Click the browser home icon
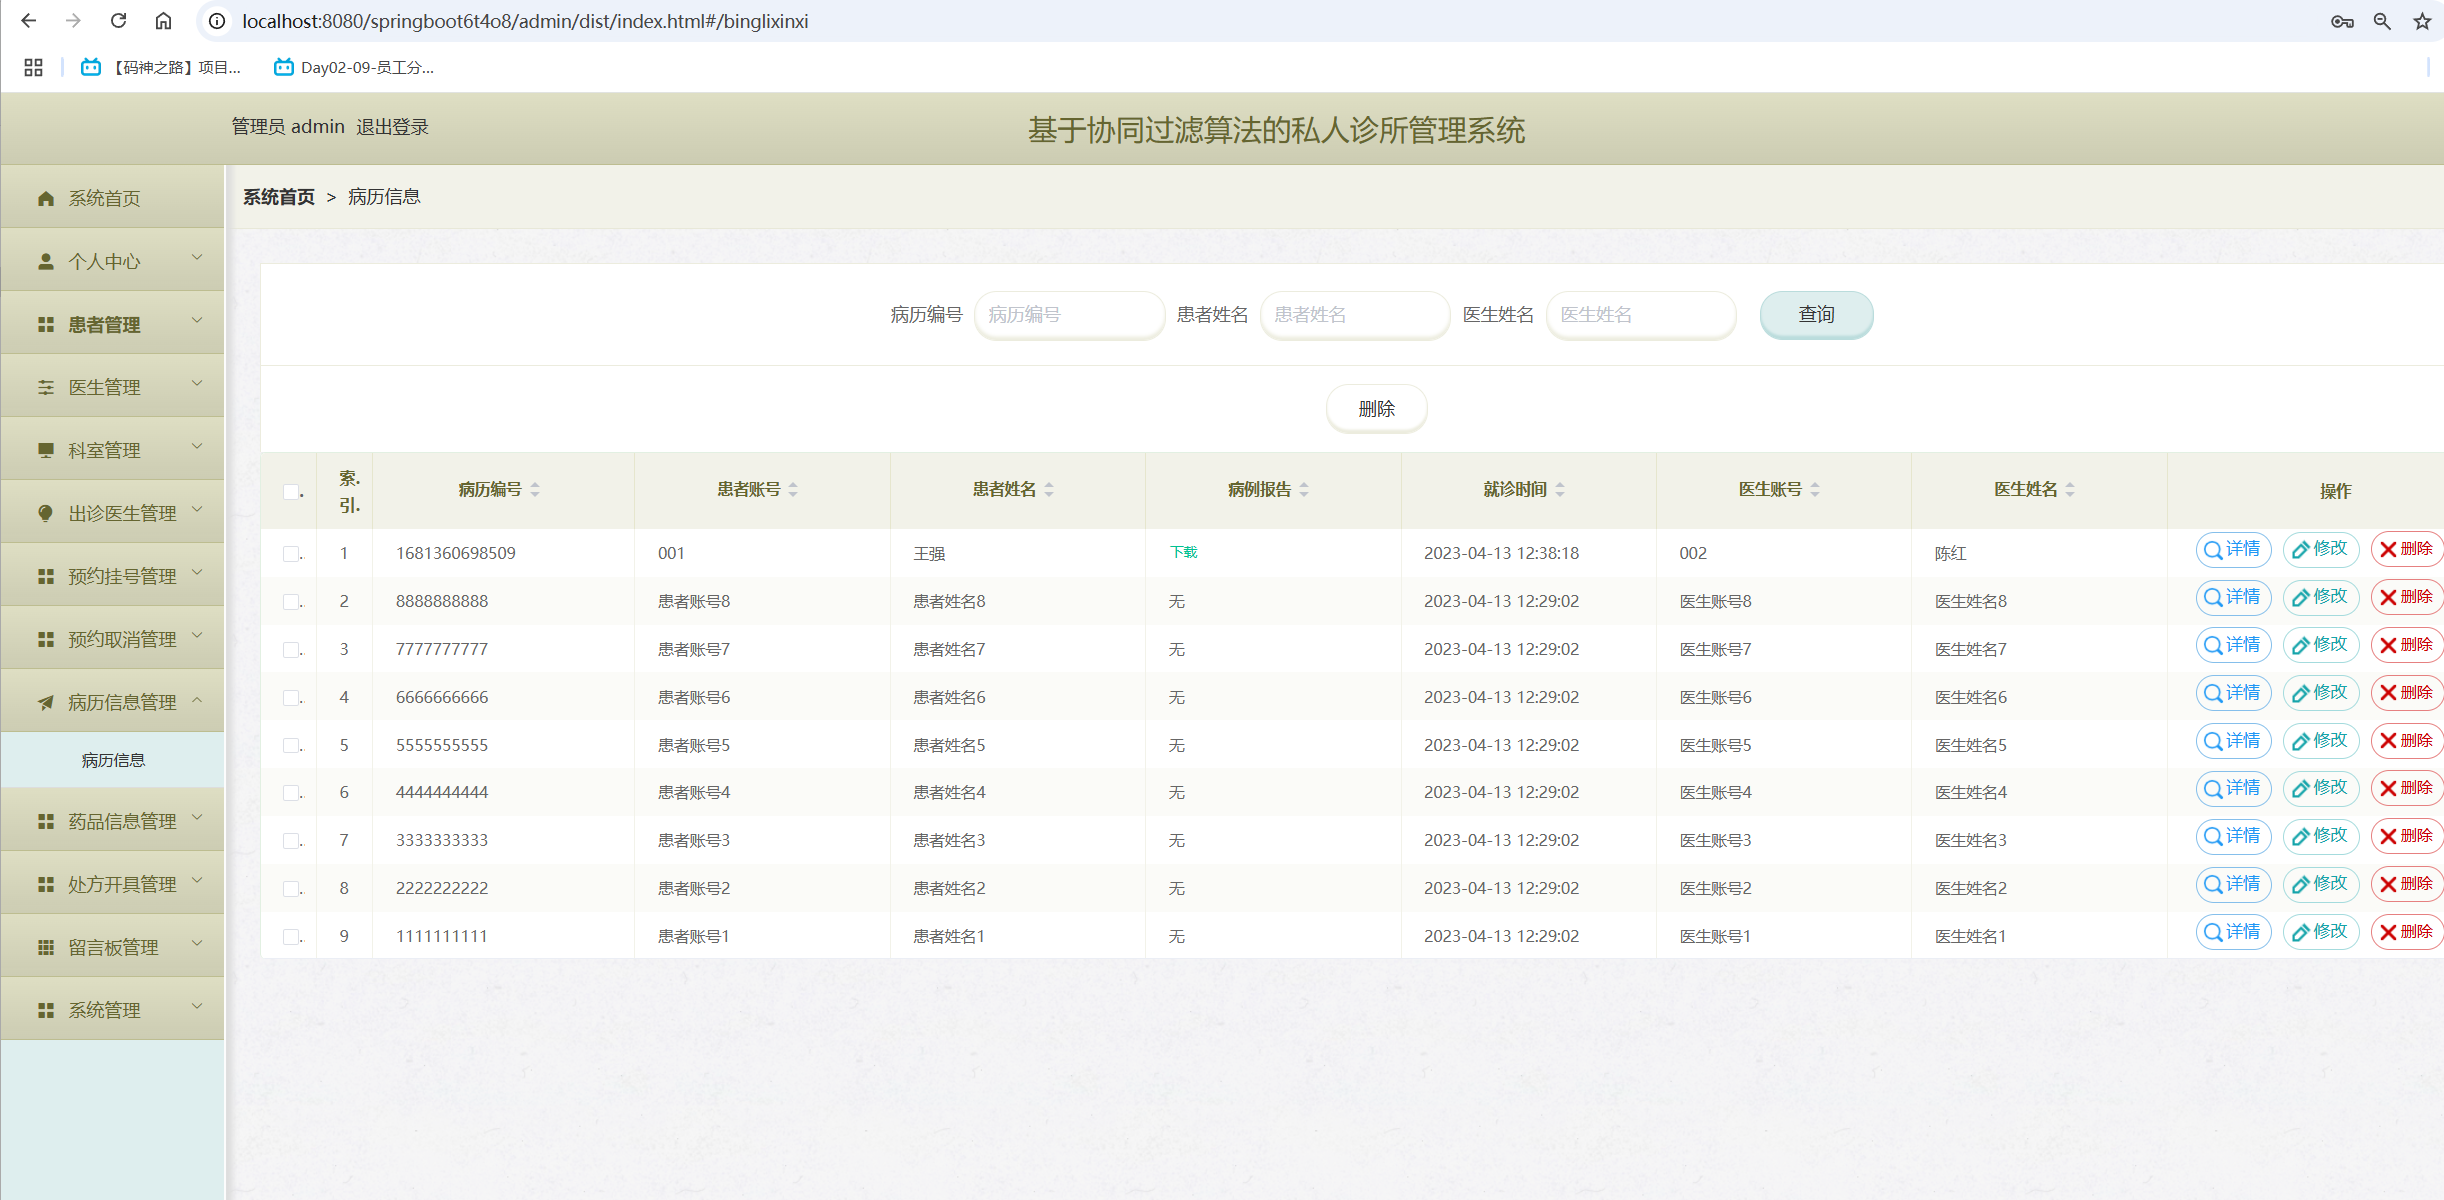This screenshot has height=1200, width=2444. pyautogui.click(x=164, y=21)
